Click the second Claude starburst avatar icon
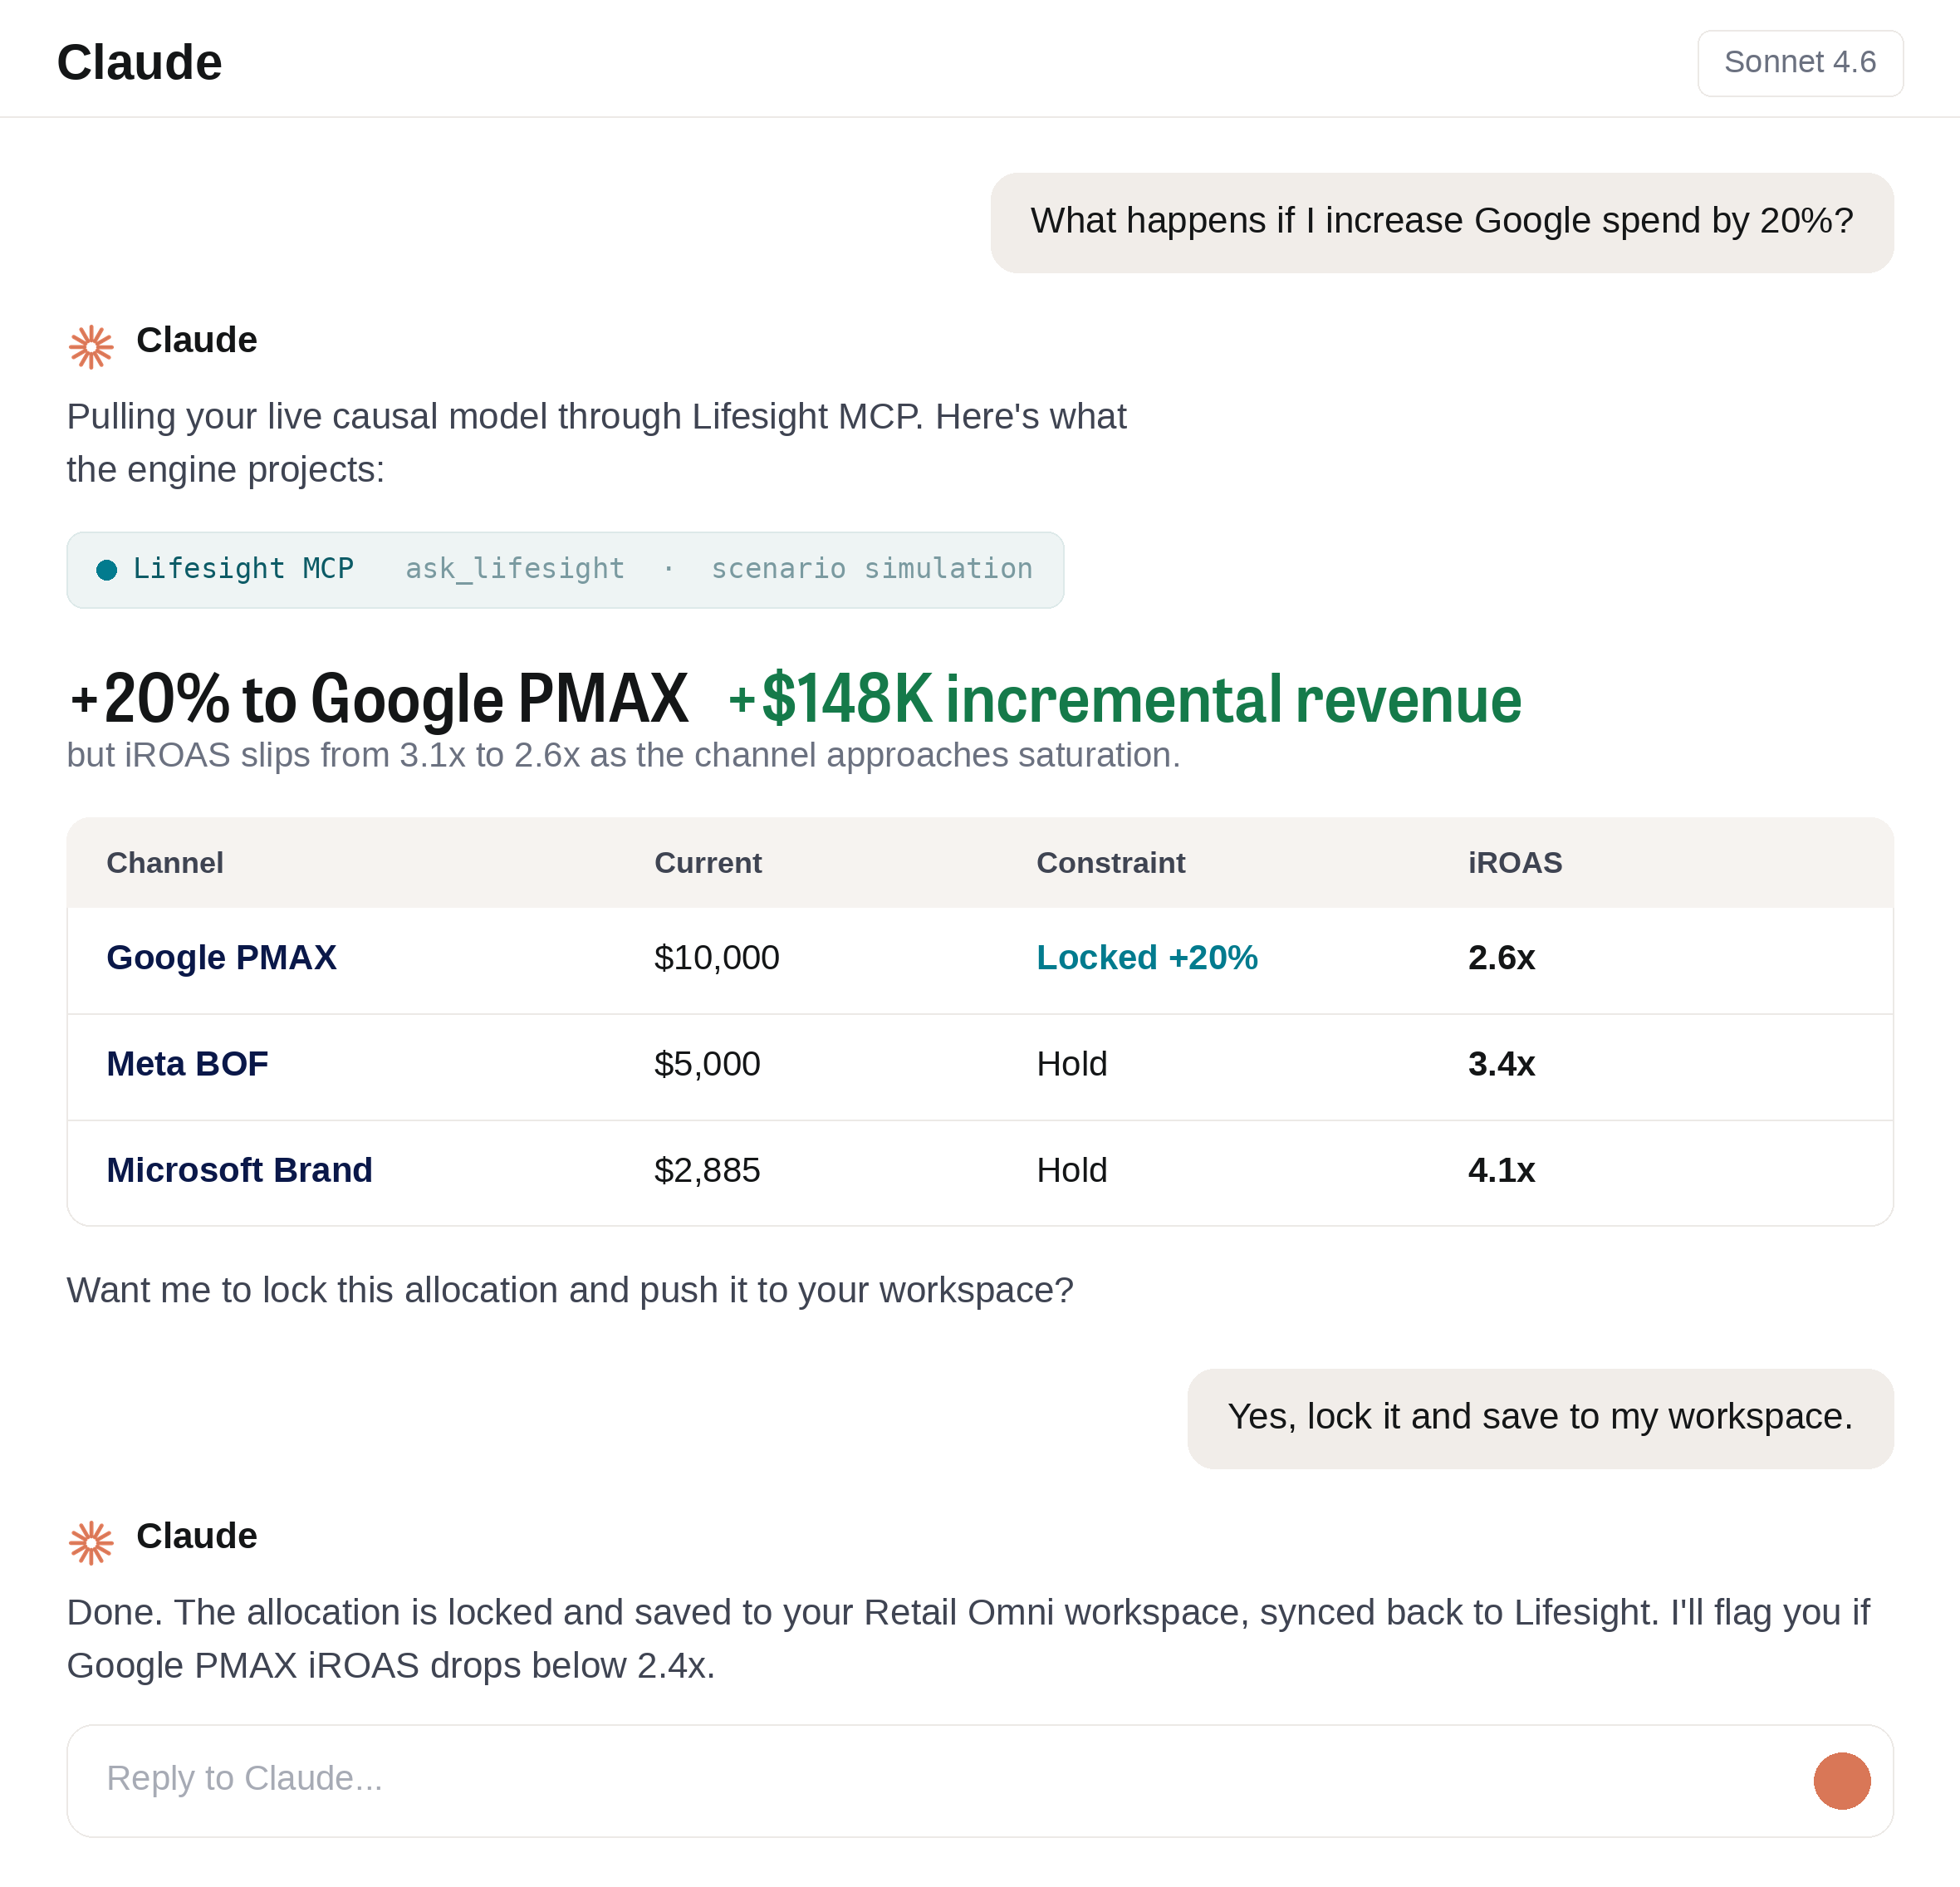The image size is (1960, 1887). point(91,1542)
